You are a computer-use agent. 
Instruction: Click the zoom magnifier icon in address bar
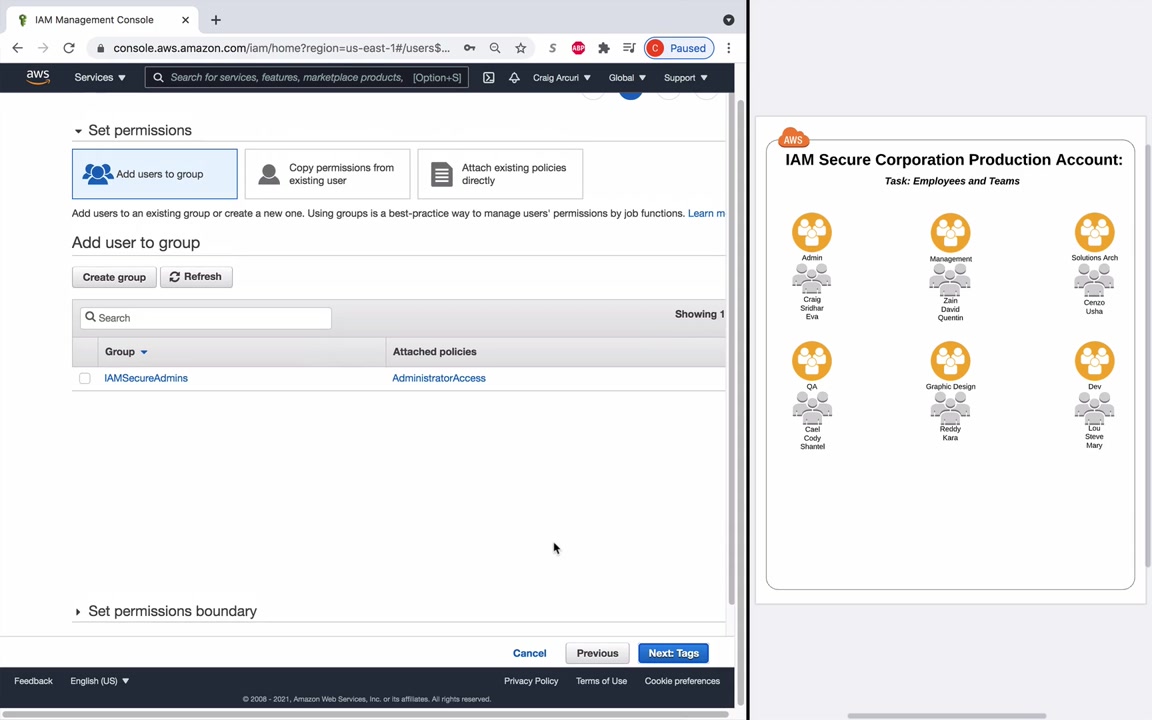click(x=495, y=48)
